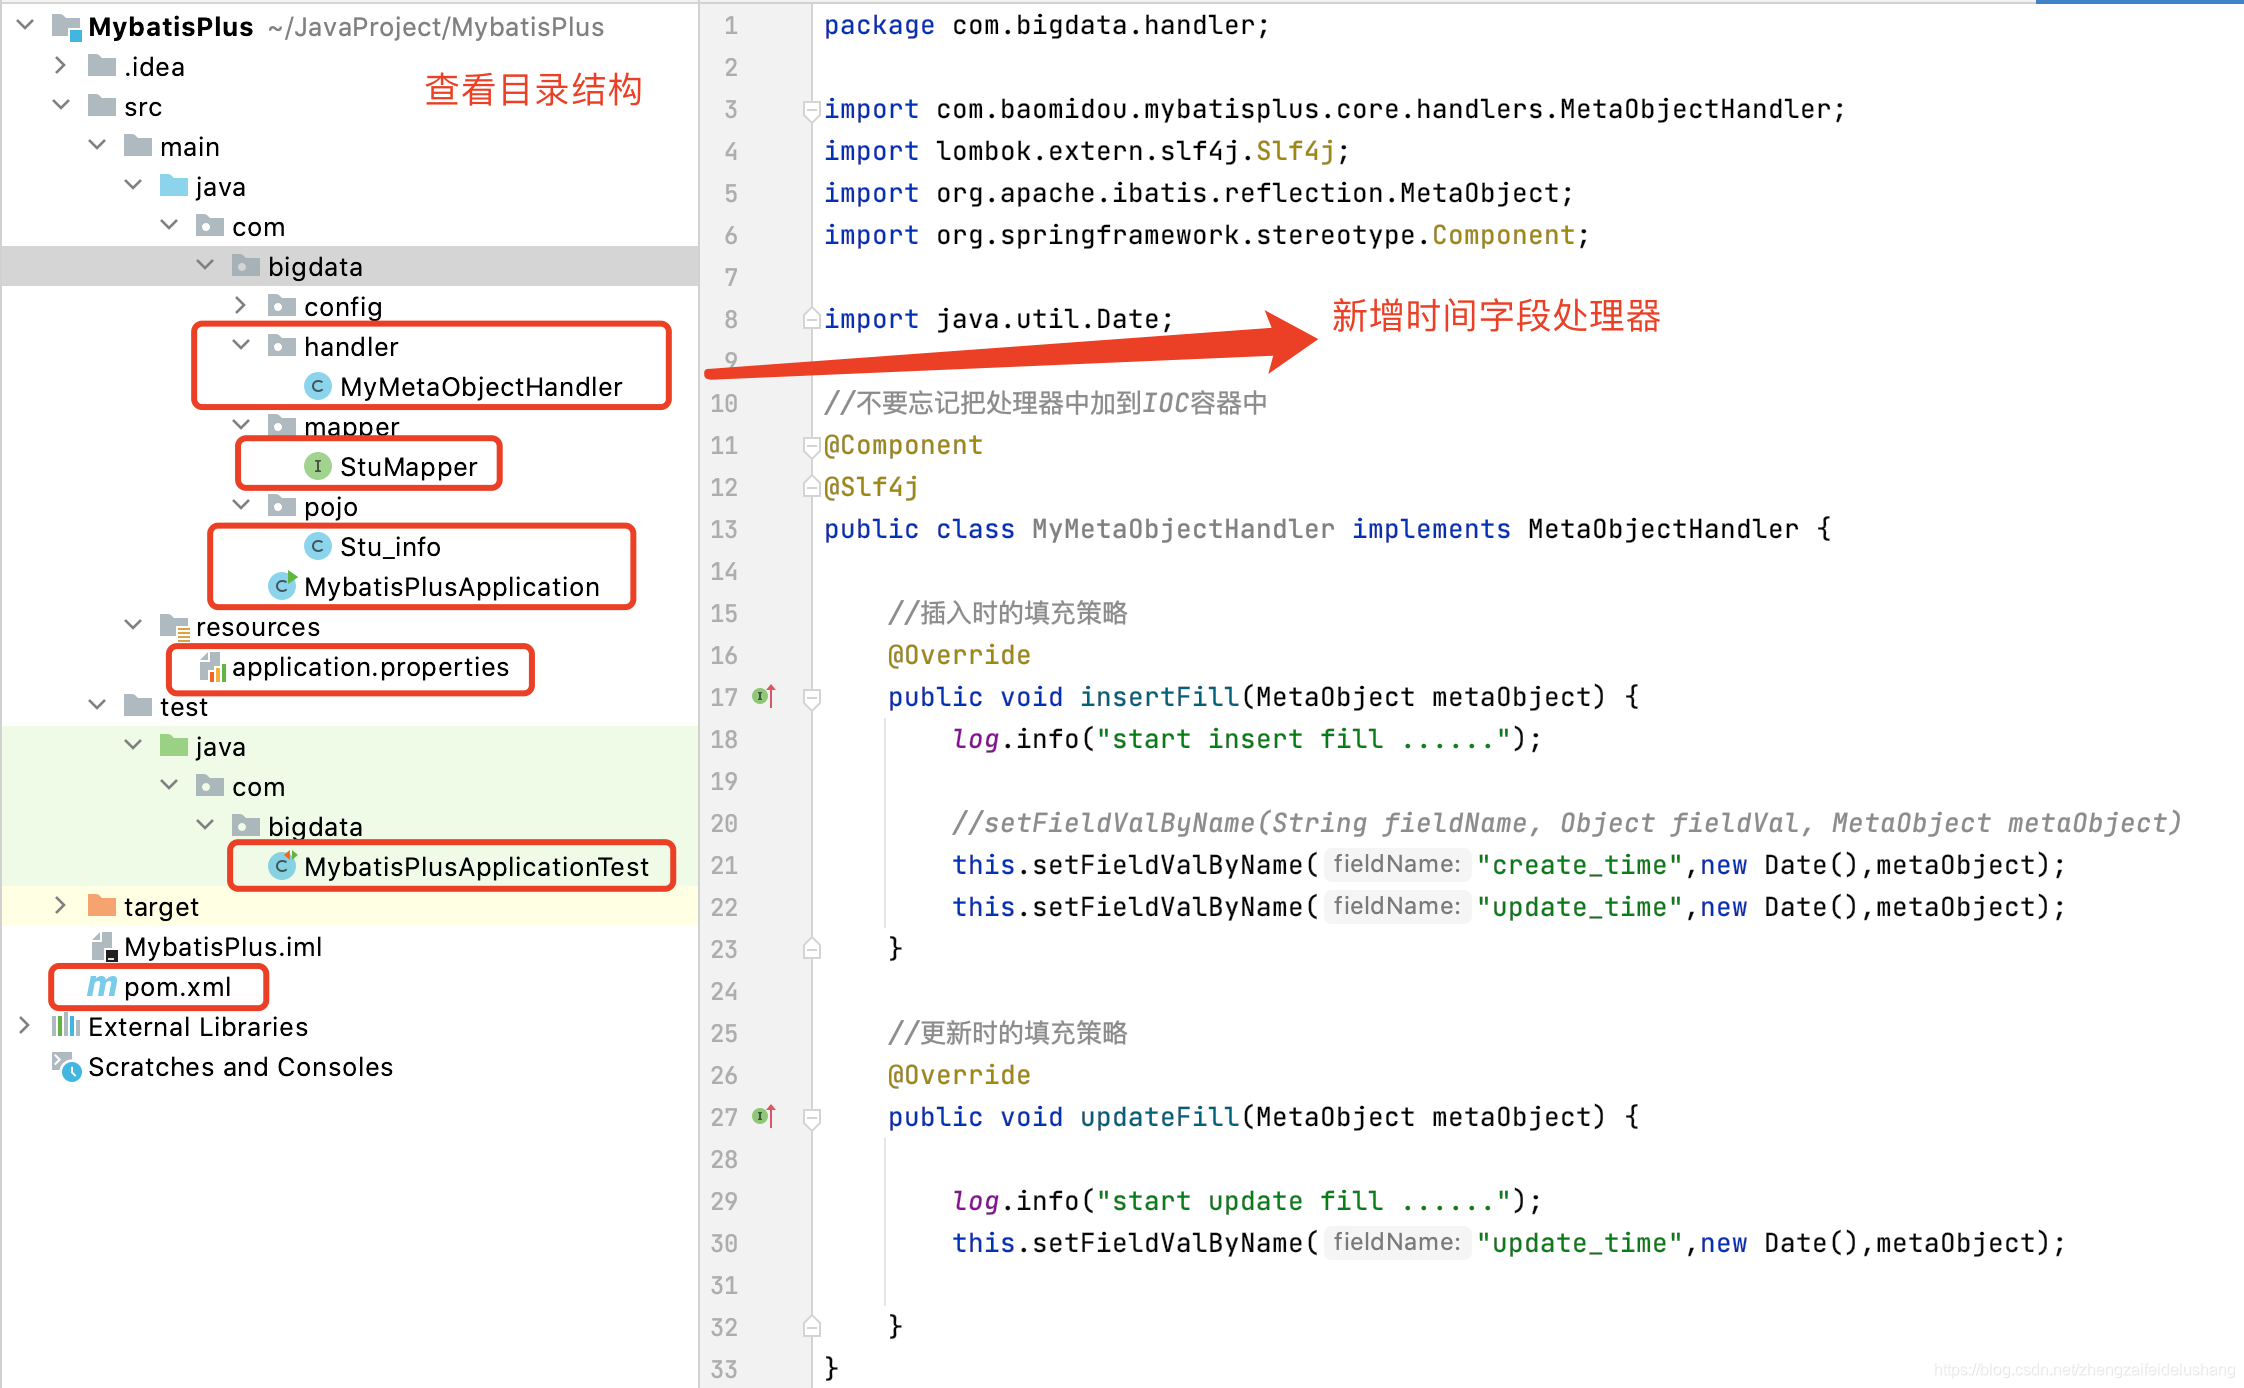
Task: Click the StuMapper interface icon
Action: 317,466
